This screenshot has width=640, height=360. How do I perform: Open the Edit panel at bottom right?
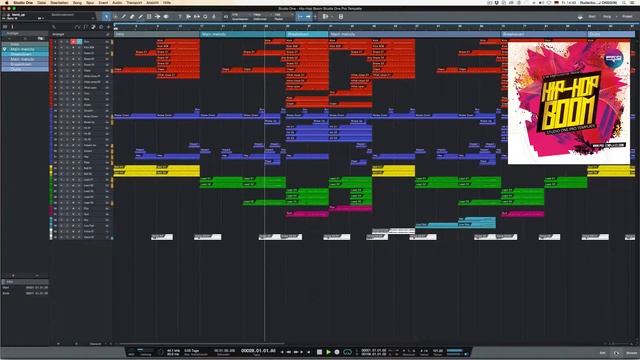[x=602, y=353]
